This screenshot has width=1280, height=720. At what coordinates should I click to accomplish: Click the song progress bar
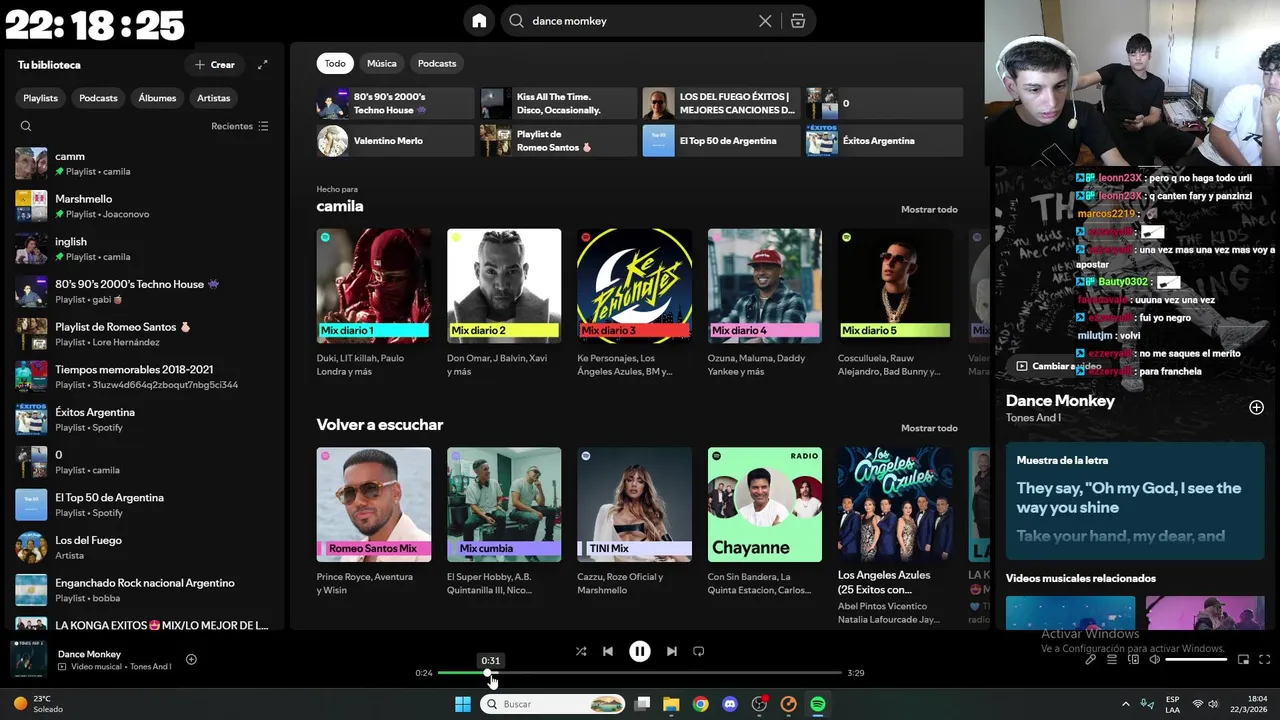[x=640, y=673]
